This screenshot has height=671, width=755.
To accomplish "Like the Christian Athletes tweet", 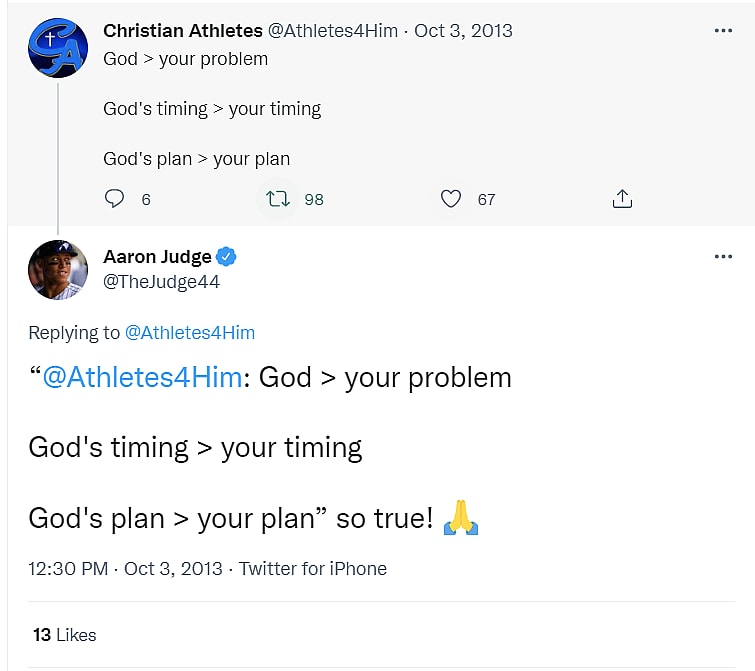I will (x=451, y=199).
